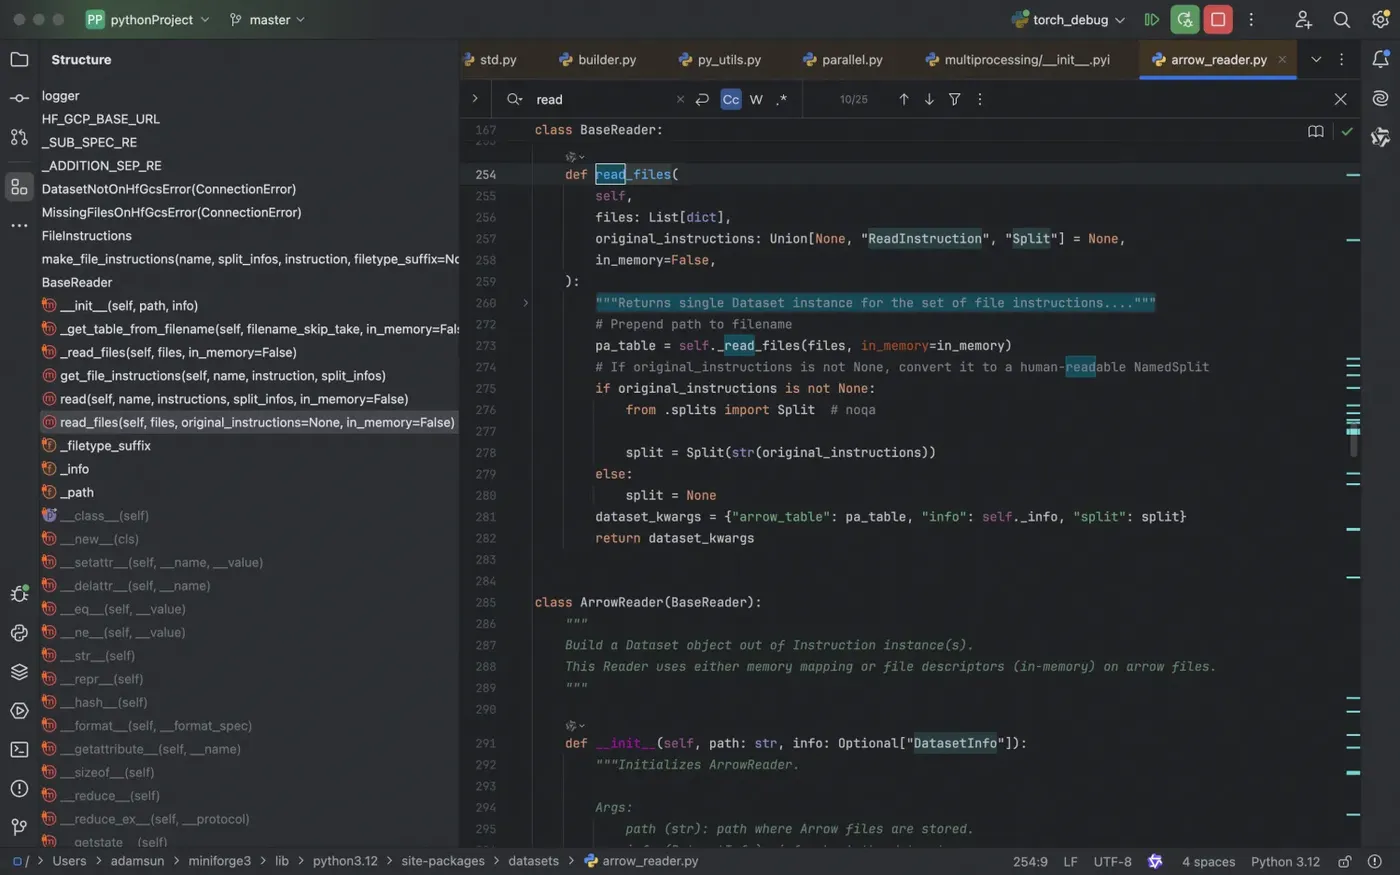Click the 254:9 caret position widget
1400x875 pixels.
point(1030,861)
